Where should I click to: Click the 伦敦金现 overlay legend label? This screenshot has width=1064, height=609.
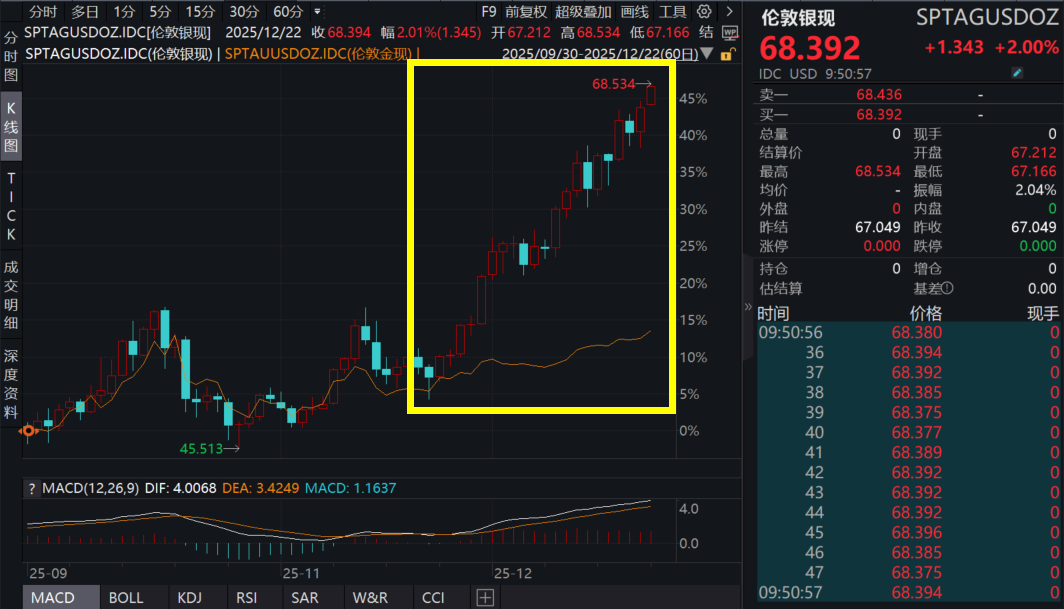click(320, 53)
